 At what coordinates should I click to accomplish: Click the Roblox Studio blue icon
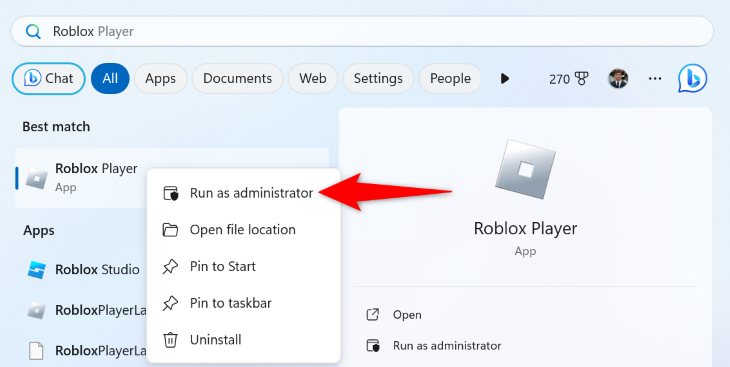tap(37, 270)
